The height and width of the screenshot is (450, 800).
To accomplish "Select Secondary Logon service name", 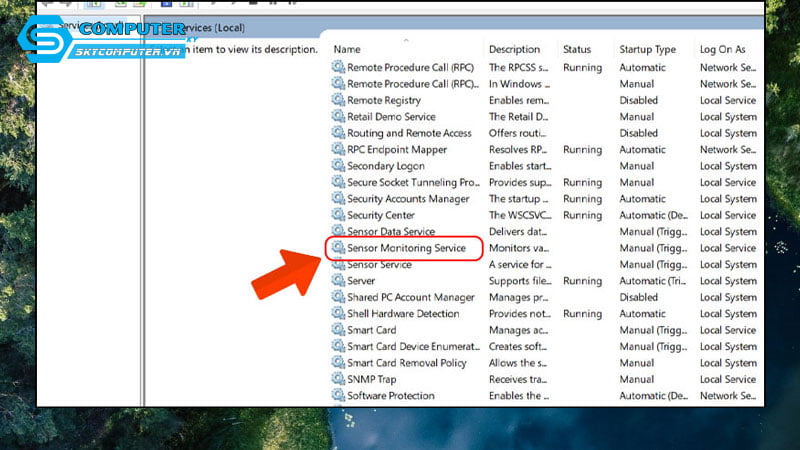I will [386, 166].
